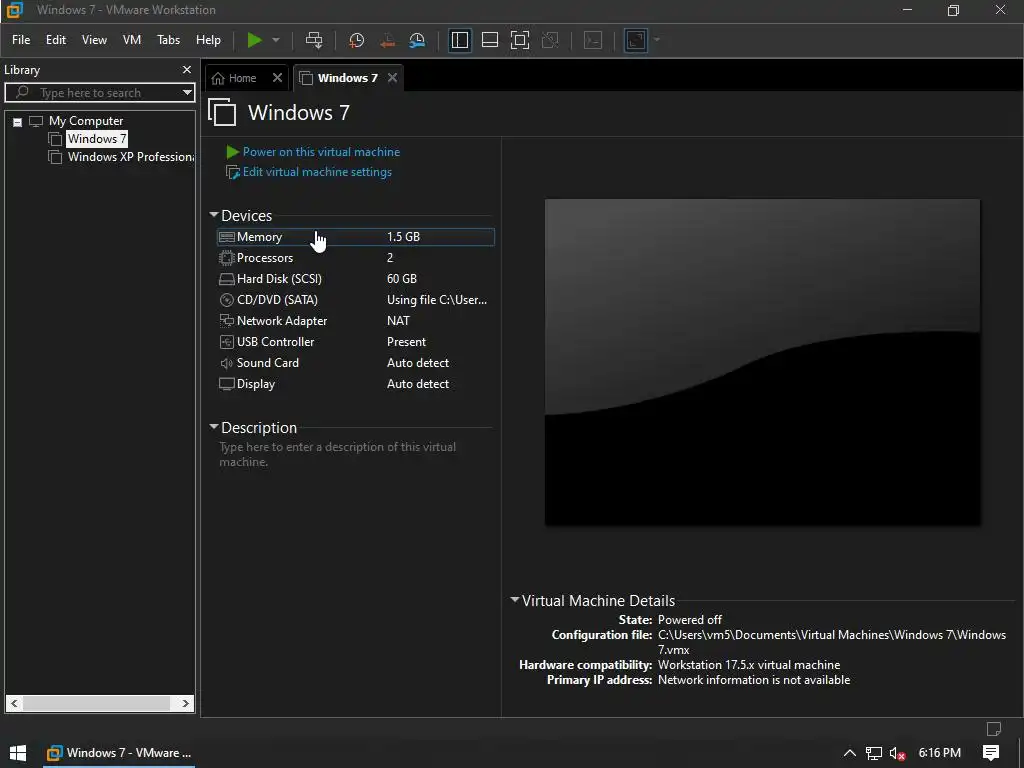The image size is (1024, 768).
Task: Enter full screen mode toolbar icon
Action: (x=520, y=40)
